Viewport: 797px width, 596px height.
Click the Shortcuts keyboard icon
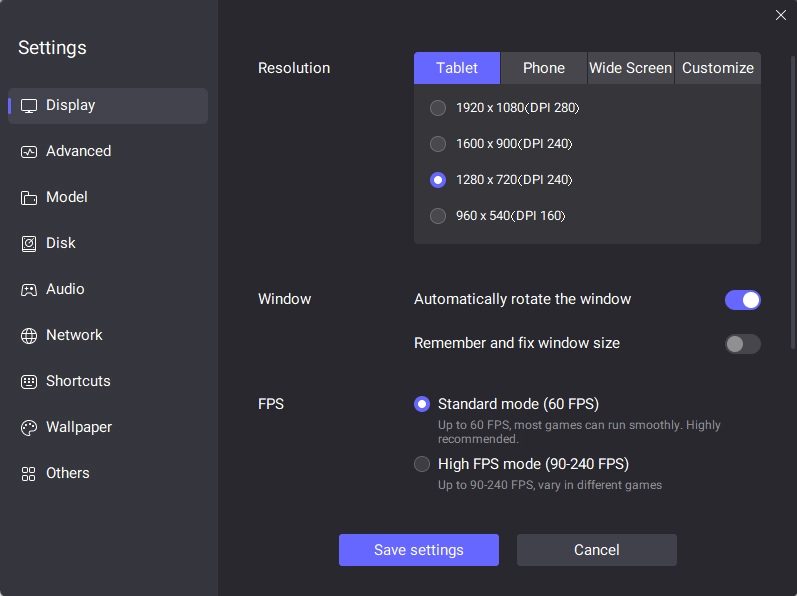(29, 382)
